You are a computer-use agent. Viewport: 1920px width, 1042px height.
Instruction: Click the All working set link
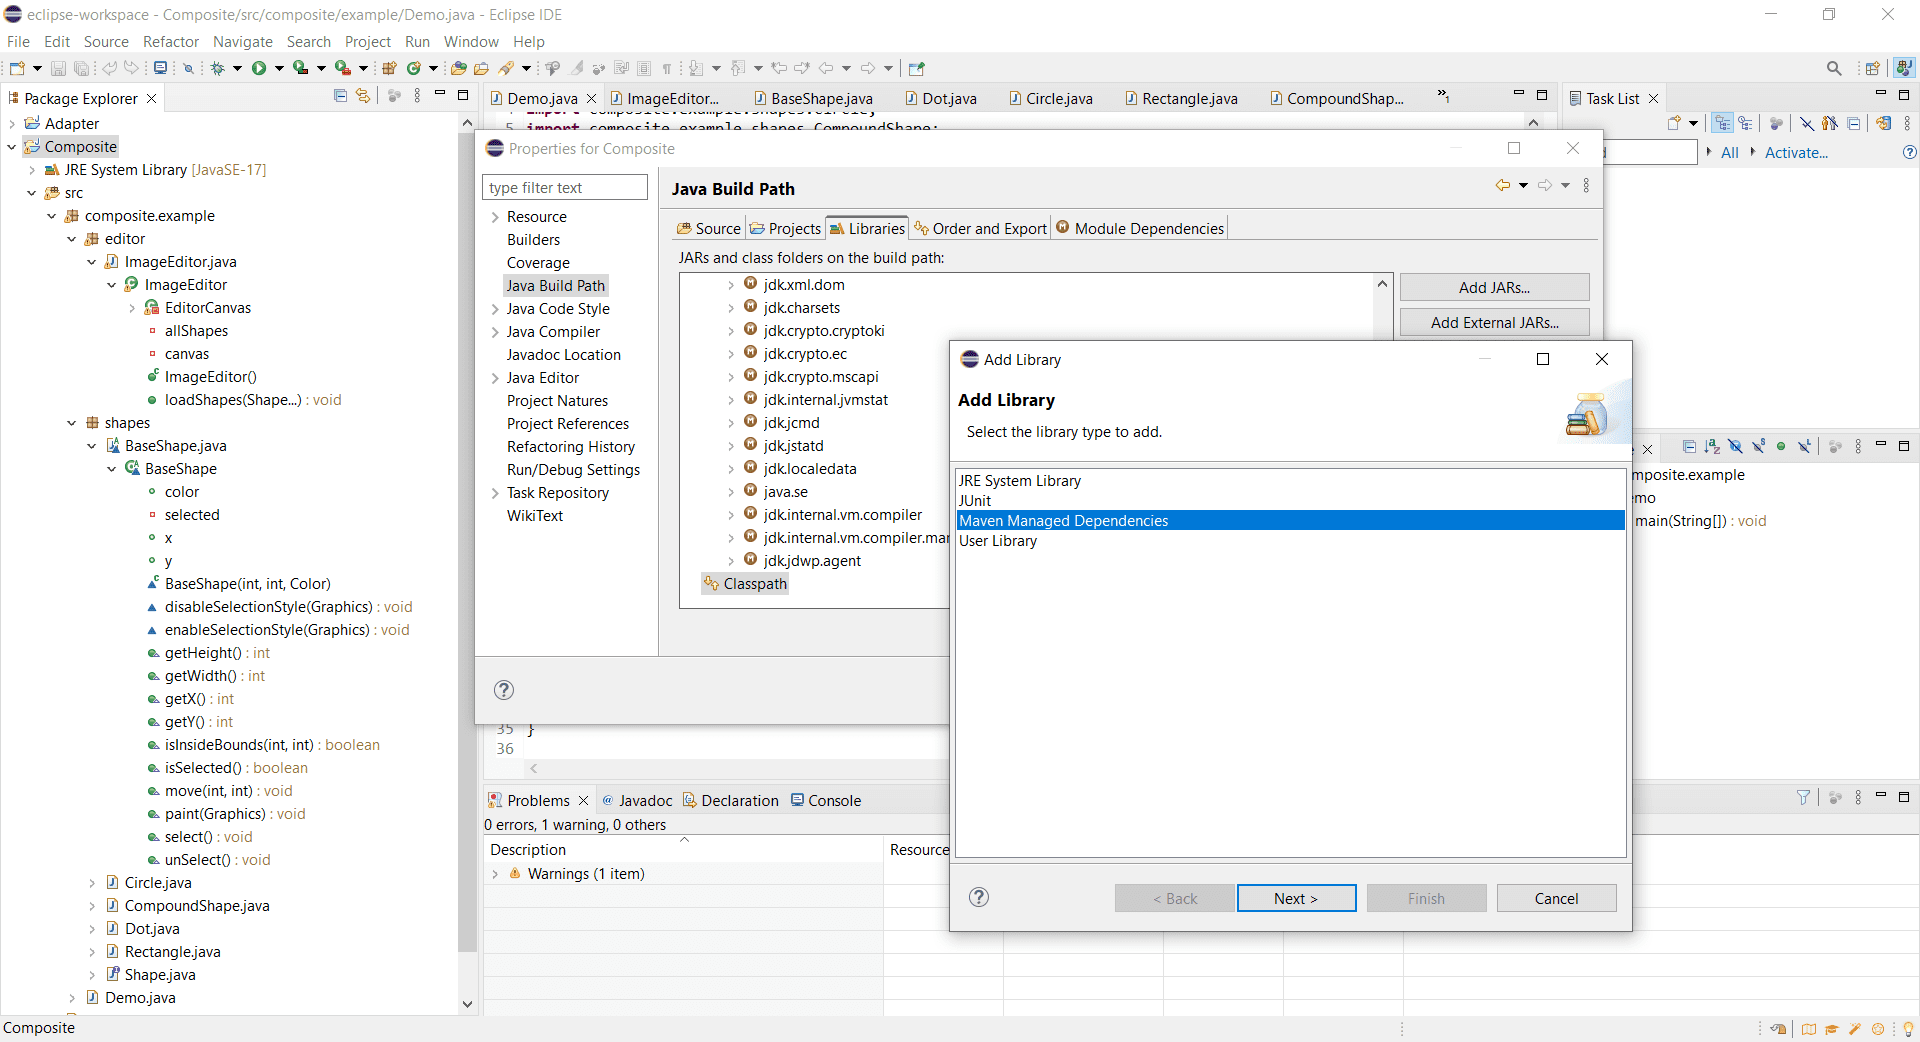[x=1730, y=153]
